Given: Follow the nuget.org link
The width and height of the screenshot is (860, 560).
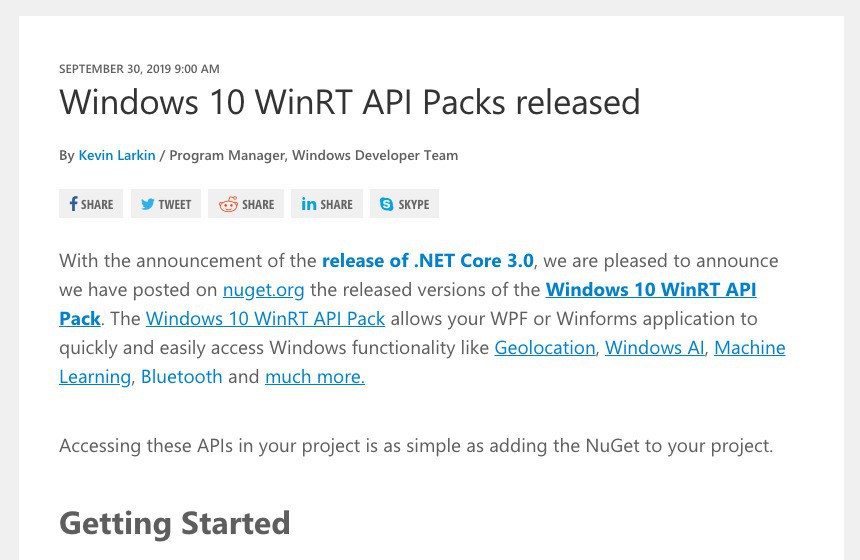Looking at the screenshot, I should (263, 290).
